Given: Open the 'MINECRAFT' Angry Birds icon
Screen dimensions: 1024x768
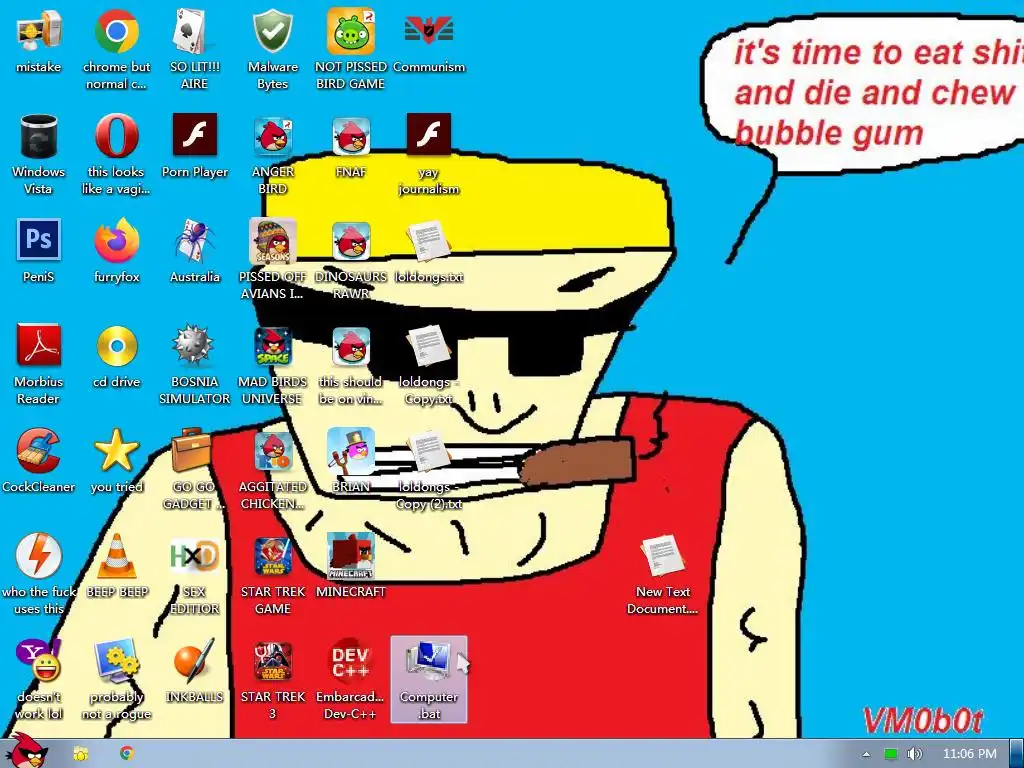Looking at the screenshot, I should [x=351, y=568].
